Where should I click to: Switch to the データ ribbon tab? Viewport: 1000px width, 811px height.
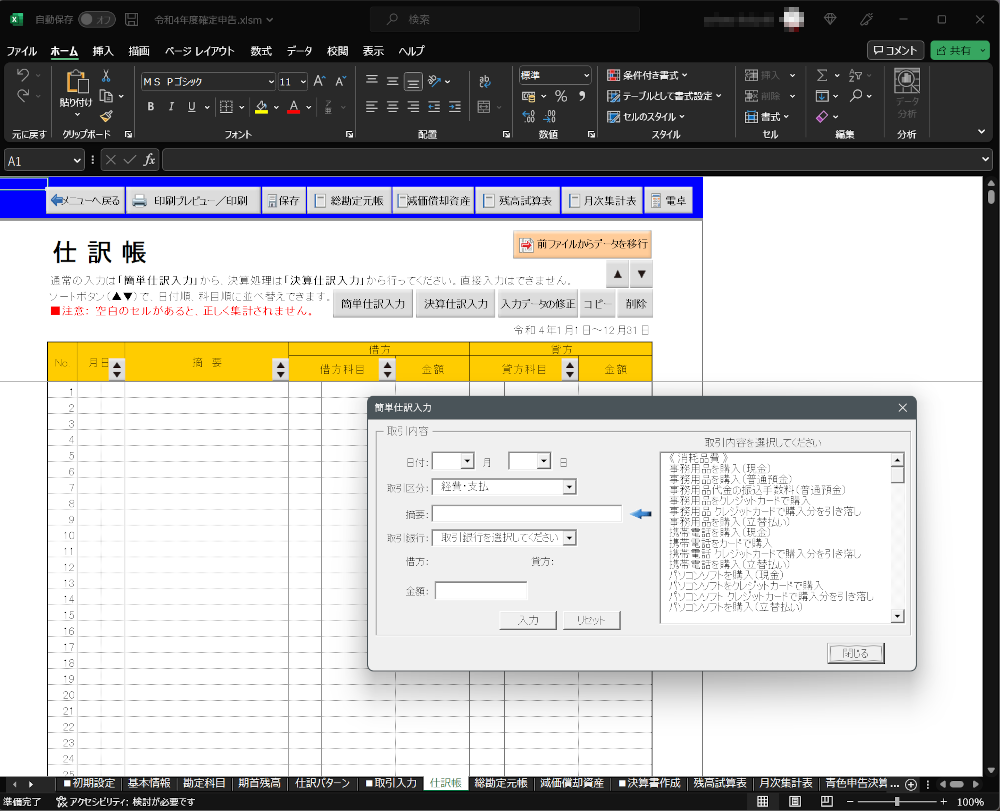point(299,51)
